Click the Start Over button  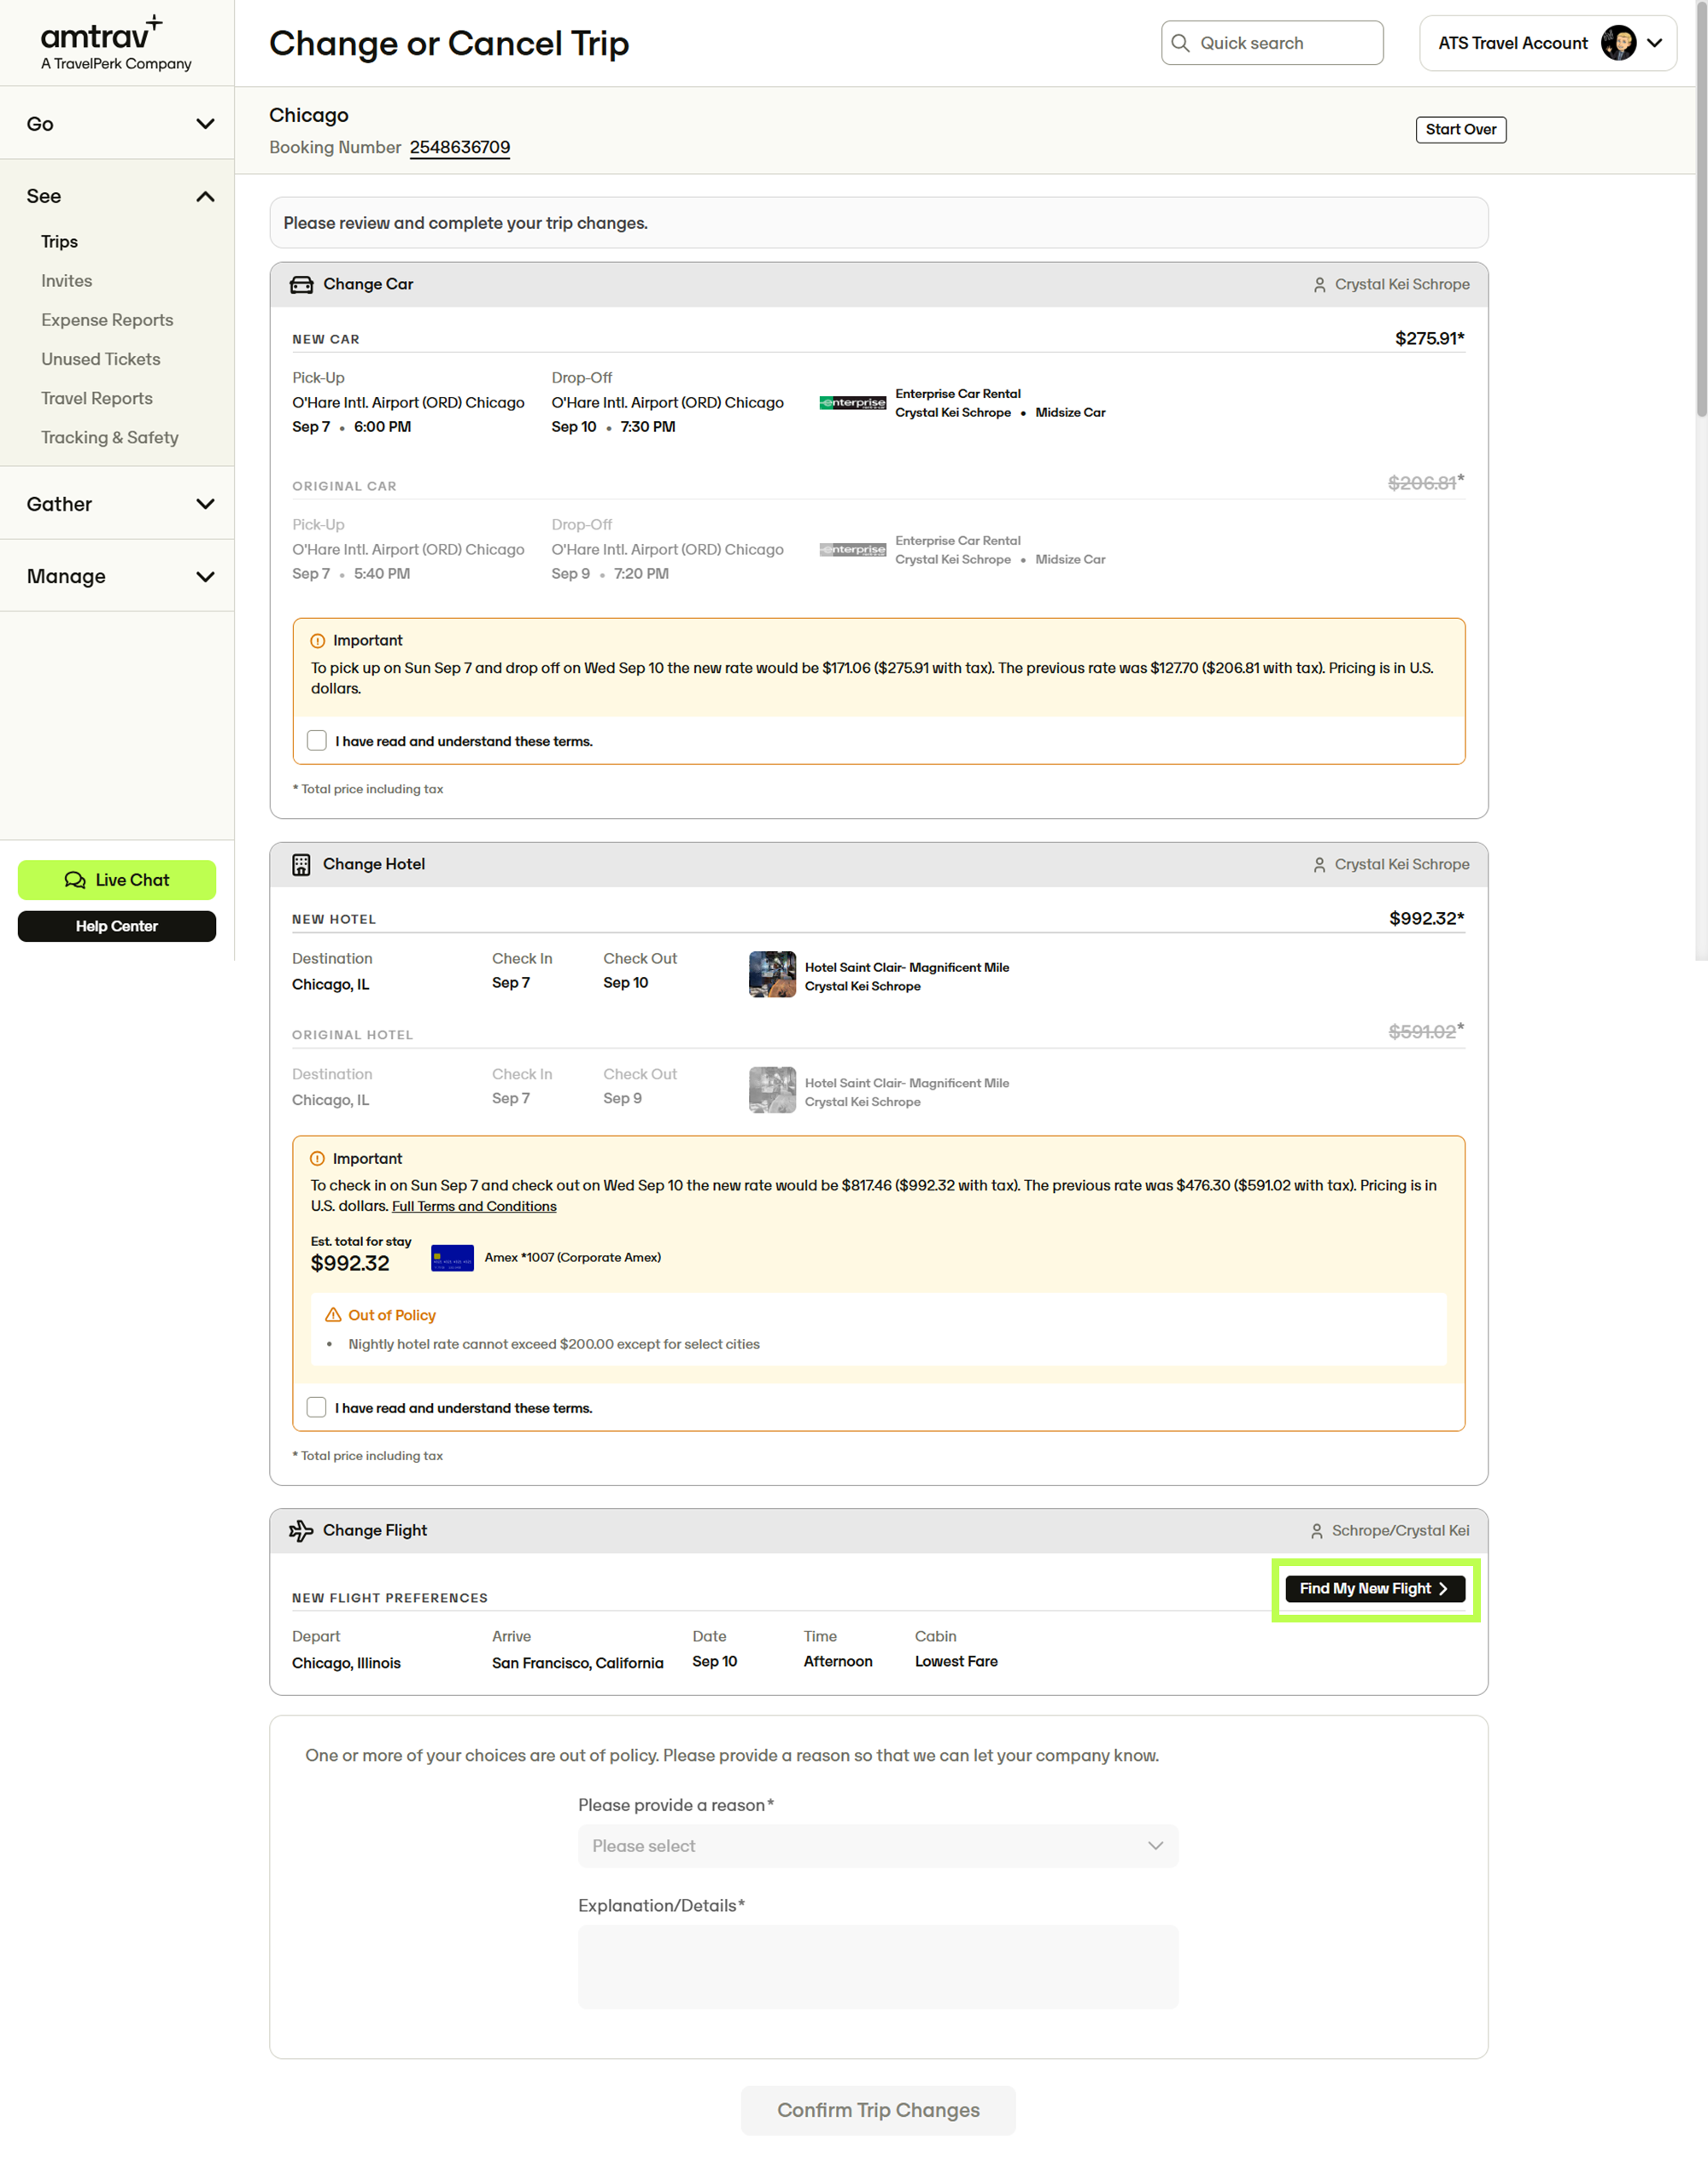click(x=1461, y=129)
